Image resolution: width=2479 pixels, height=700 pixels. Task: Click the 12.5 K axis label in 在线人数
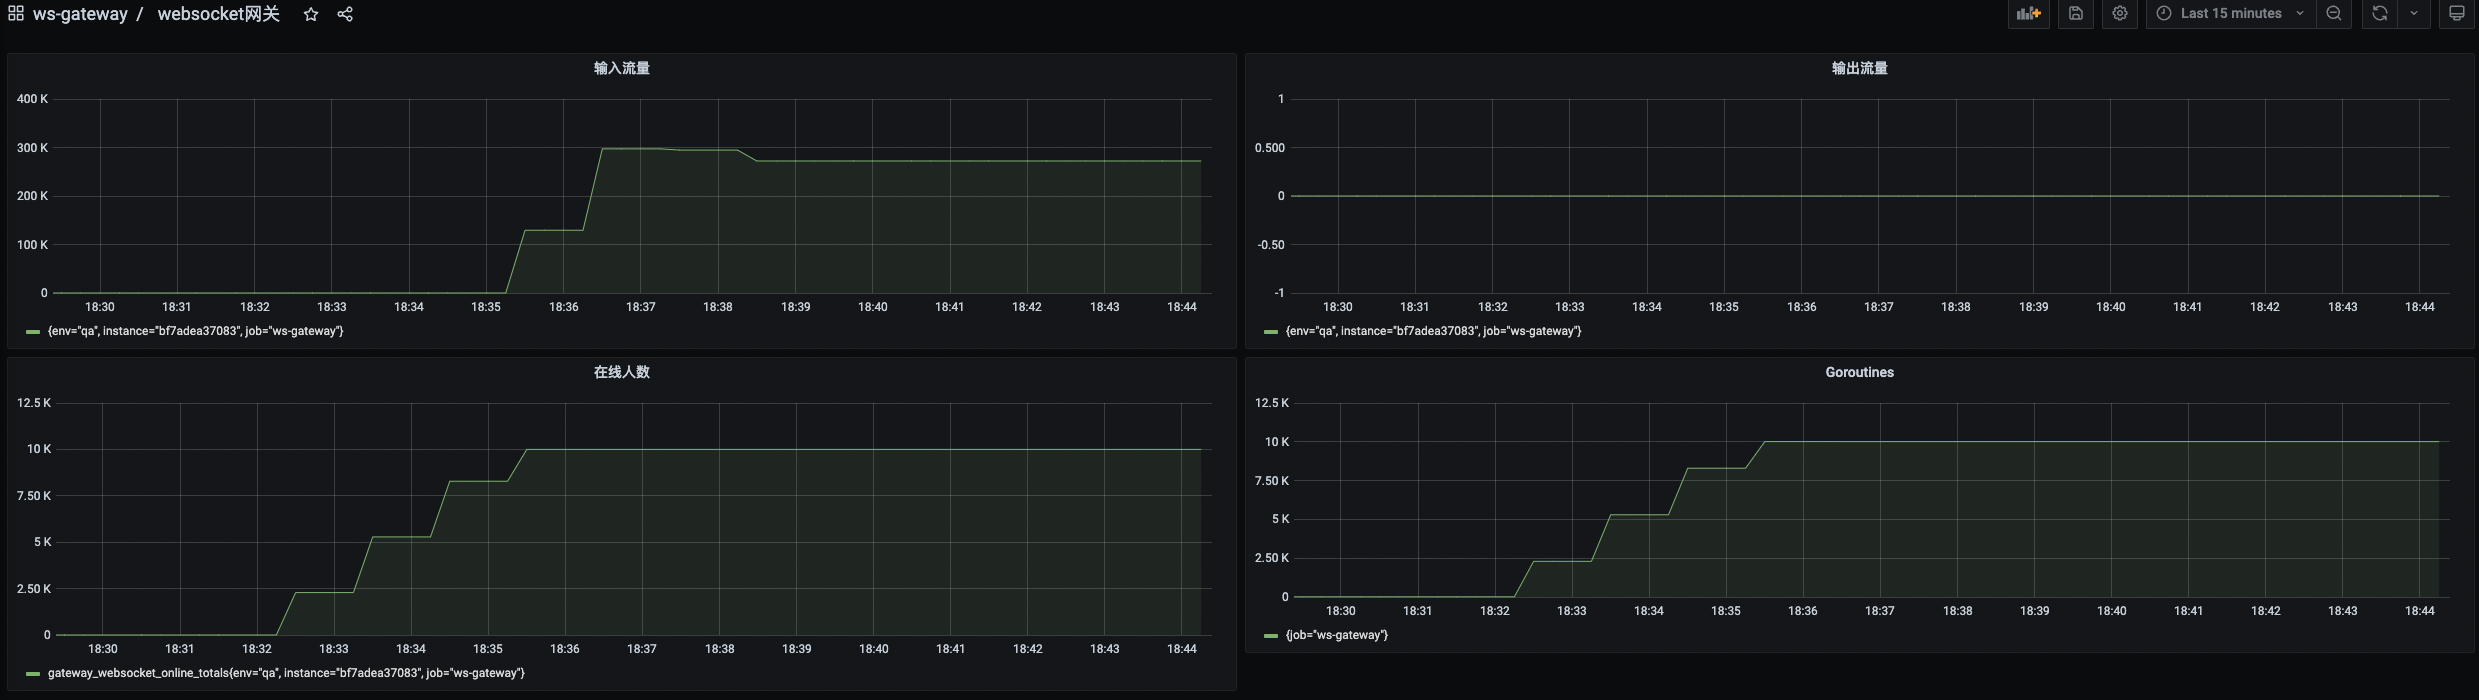[x=34, y=403]
